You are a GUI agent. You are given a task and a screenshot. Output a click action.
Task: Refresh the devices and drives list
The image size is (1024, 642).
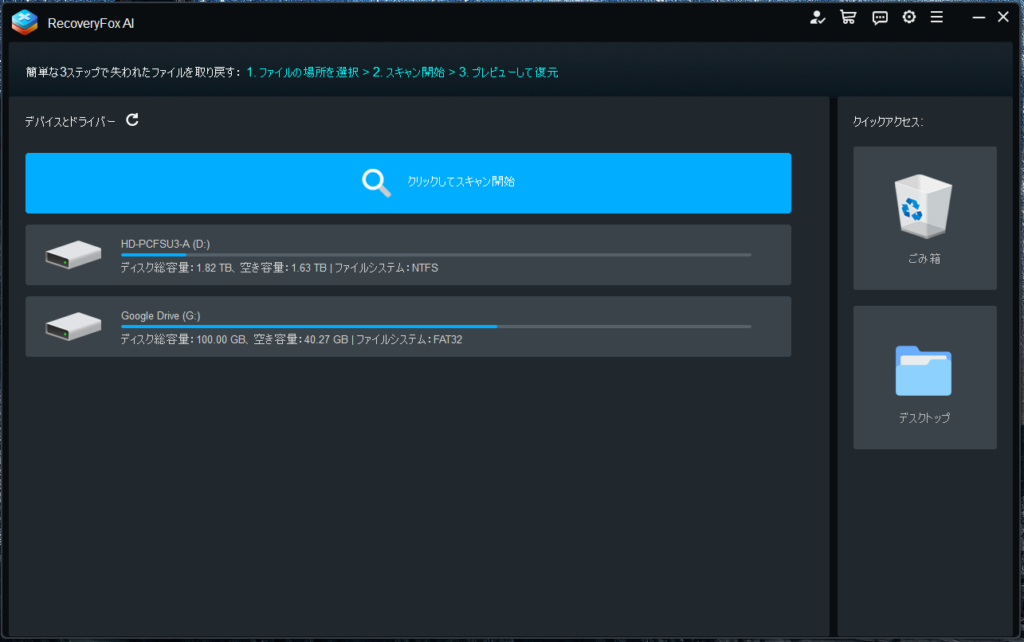[132, 121]
